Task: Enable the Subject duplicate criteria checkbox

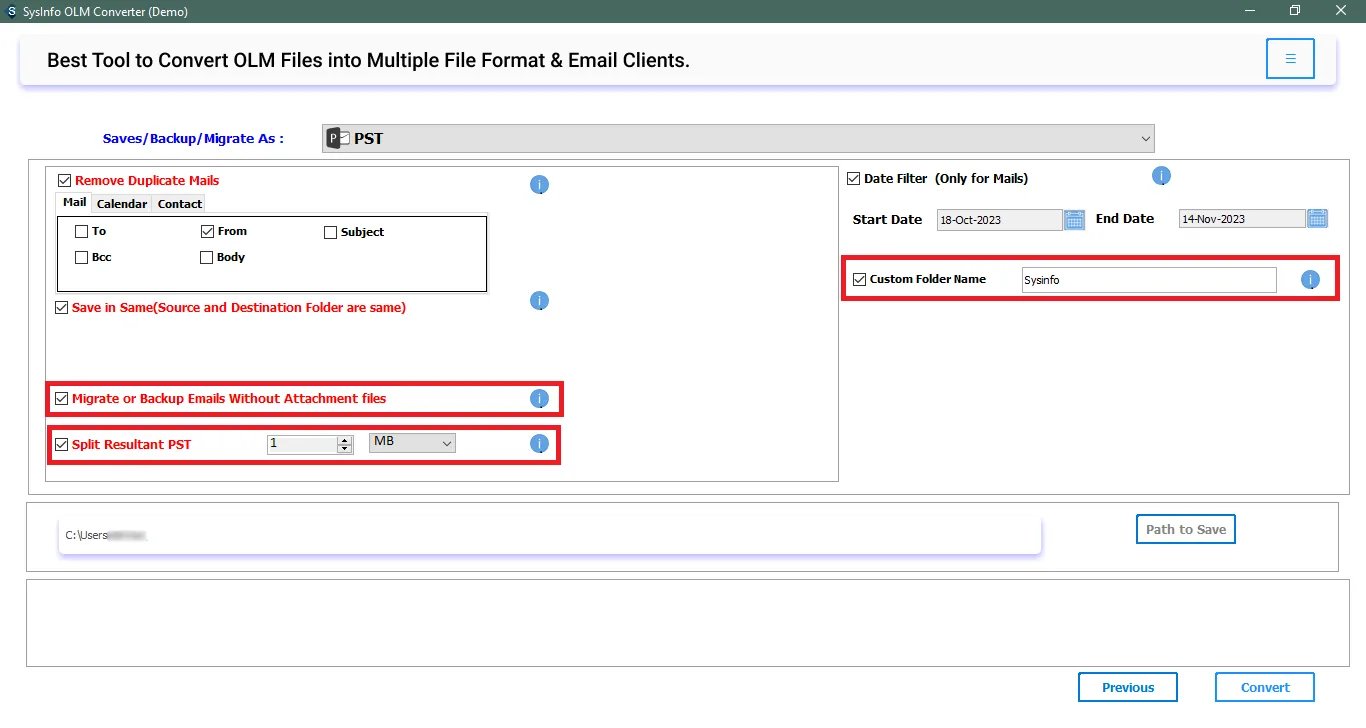Action: click(x=331, y=232)
